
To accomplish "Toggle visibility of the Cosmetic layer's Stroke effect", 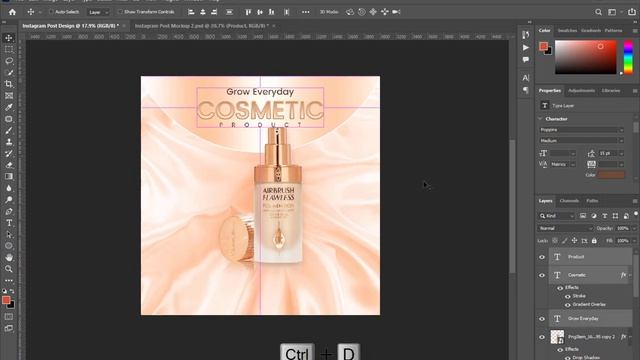I will (568, 296).
